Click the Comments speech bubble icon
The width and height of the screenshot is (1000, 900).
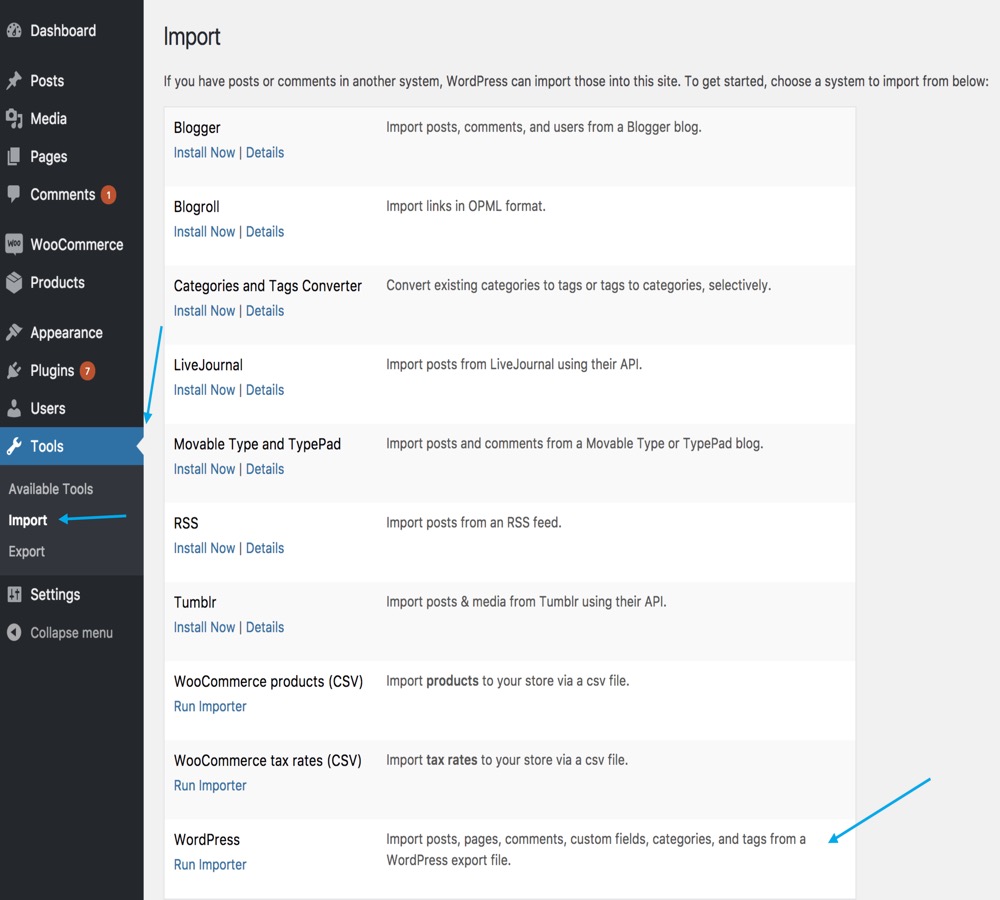[14, 194]
